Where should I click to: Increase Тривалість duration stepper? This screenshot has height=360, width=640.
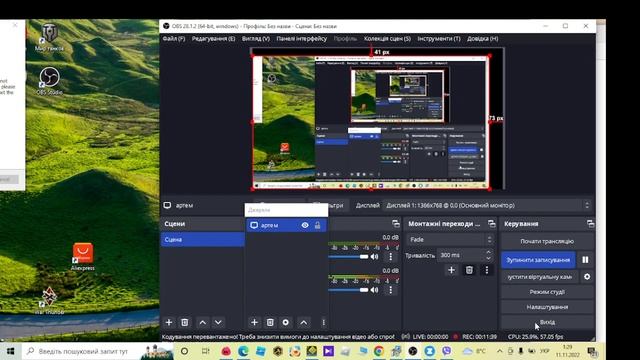pyautogui.click(x=489, y=252)
